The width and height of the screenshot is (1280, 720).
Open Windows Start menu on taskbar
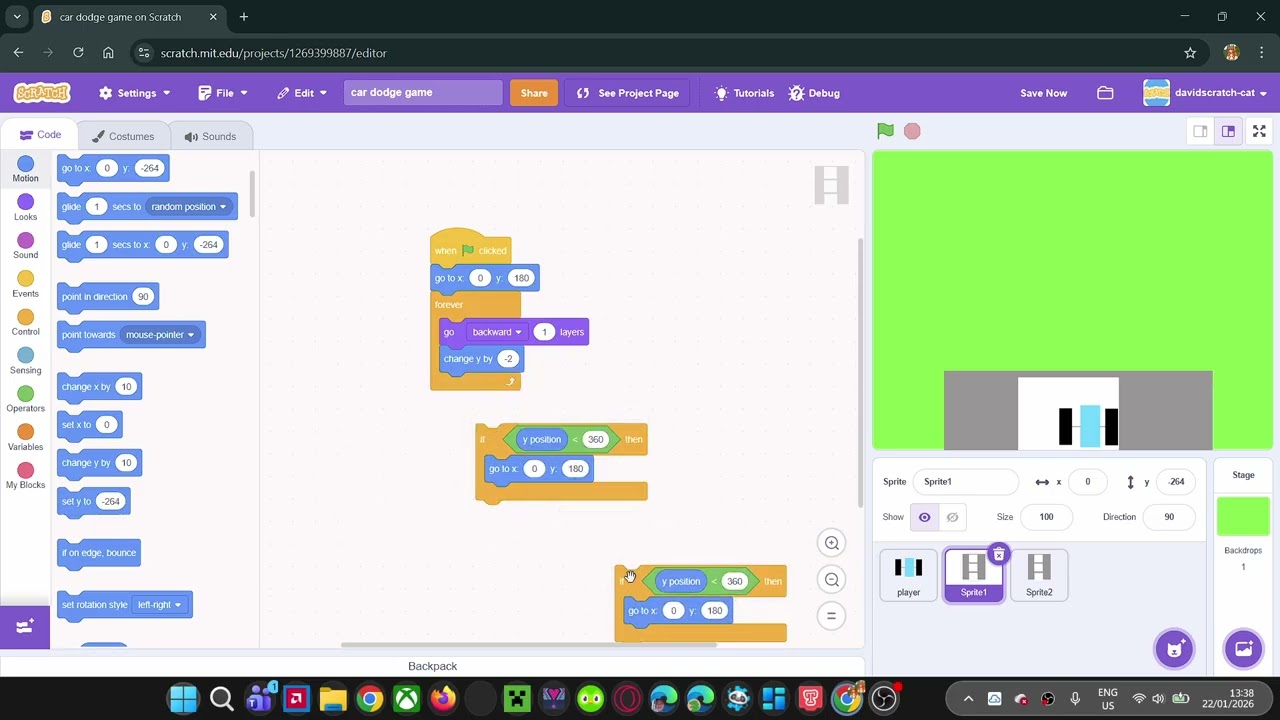(184, 698)
